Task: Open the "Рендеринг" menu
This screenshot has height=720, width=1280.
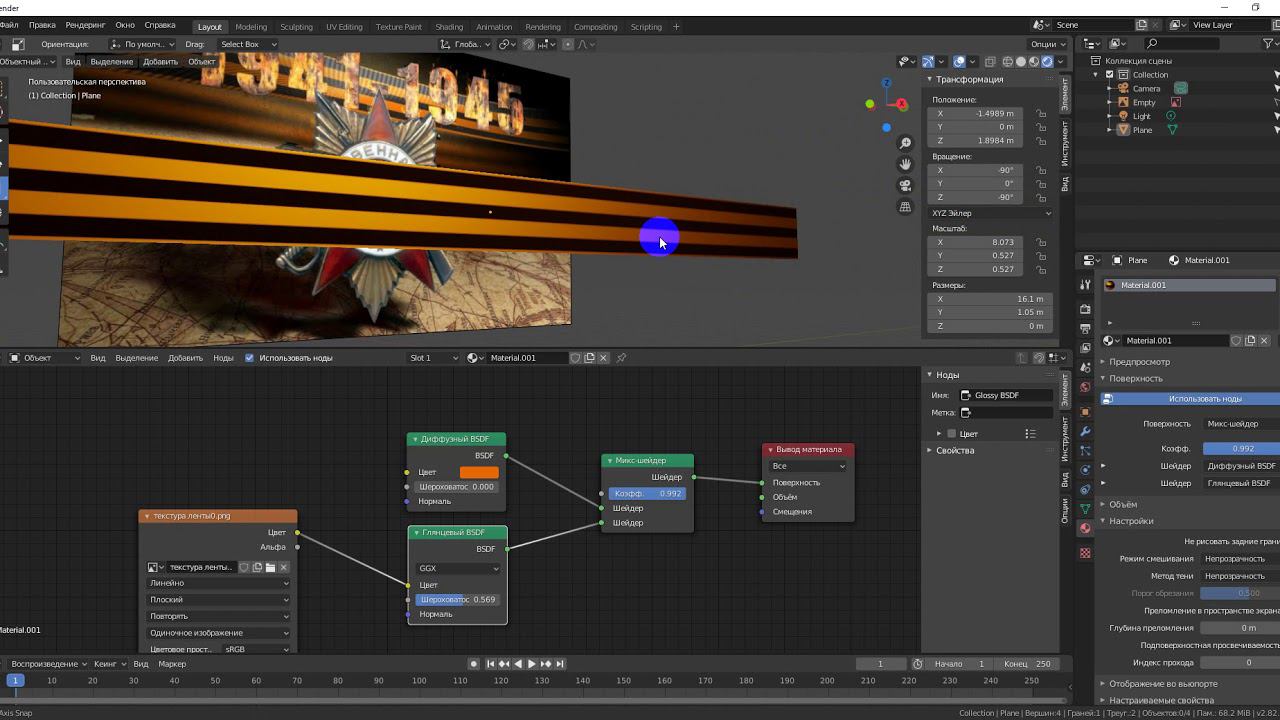Action: coord(85,25)
